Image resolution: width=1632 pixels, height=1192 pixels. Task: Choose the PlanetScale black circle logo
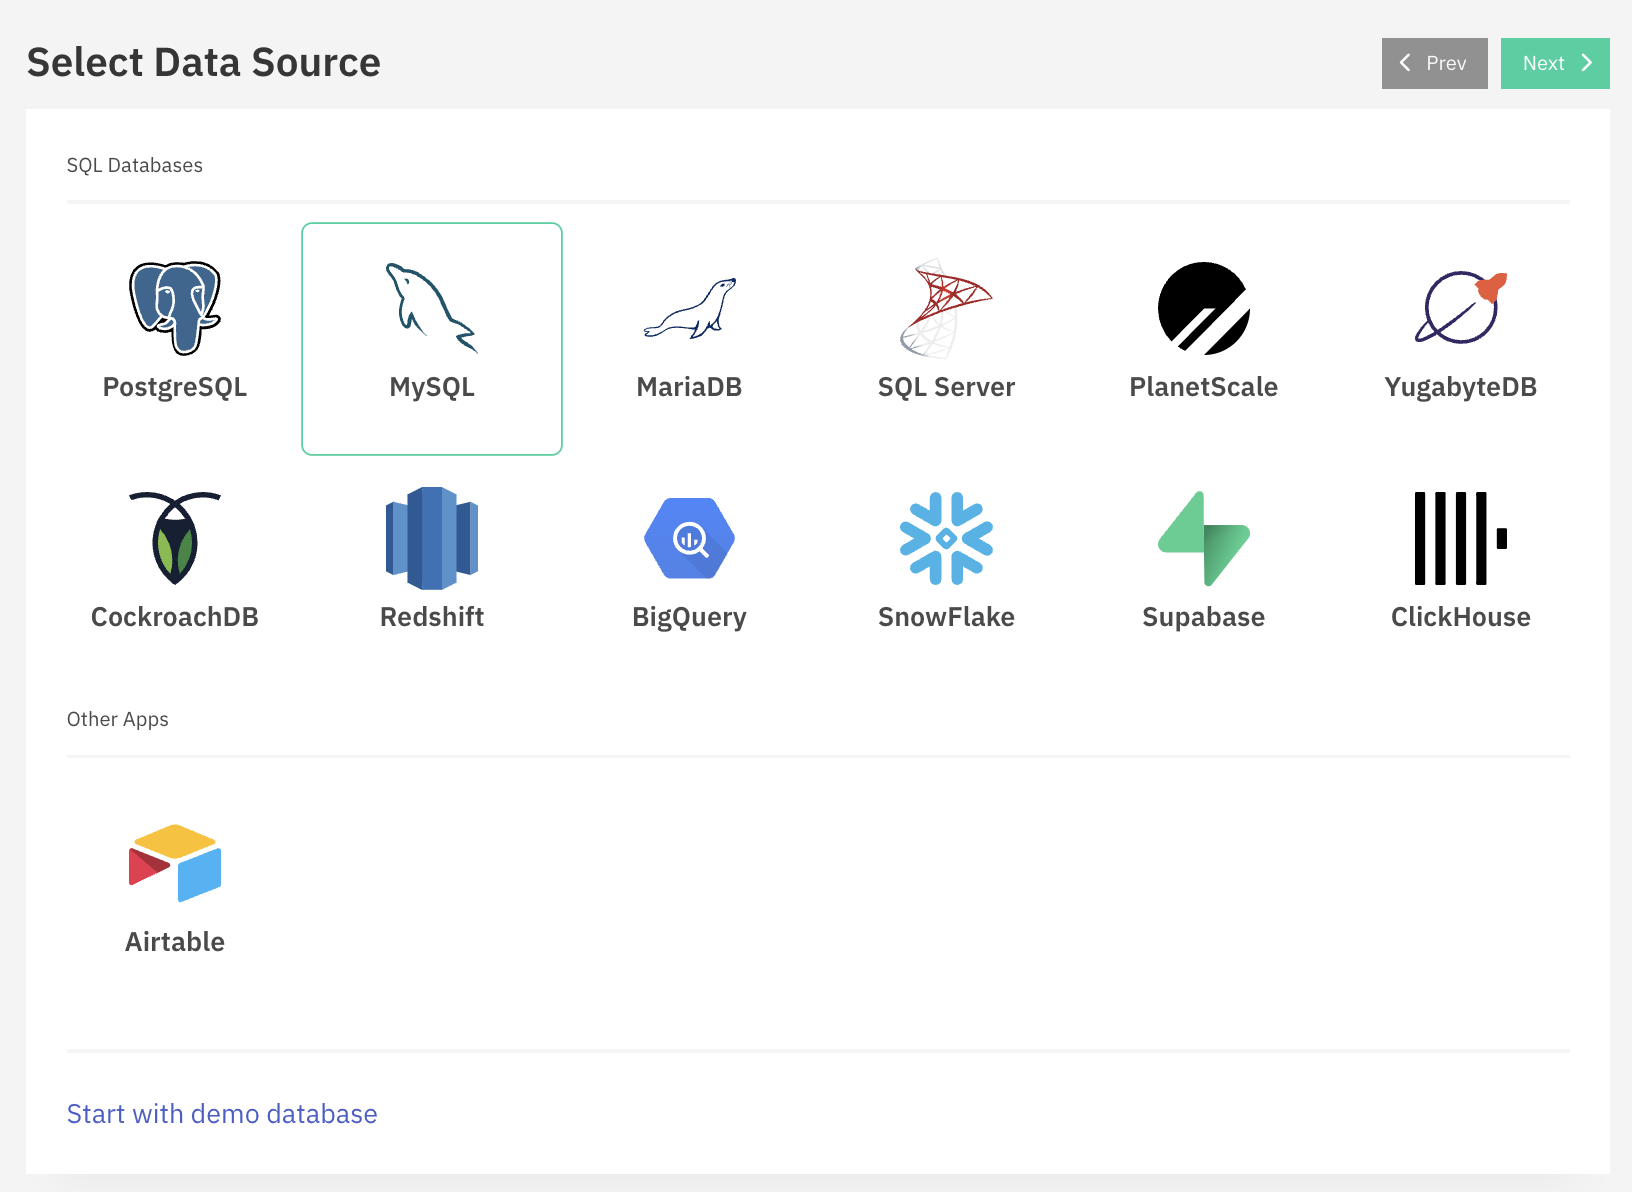tap(1204, 308)
